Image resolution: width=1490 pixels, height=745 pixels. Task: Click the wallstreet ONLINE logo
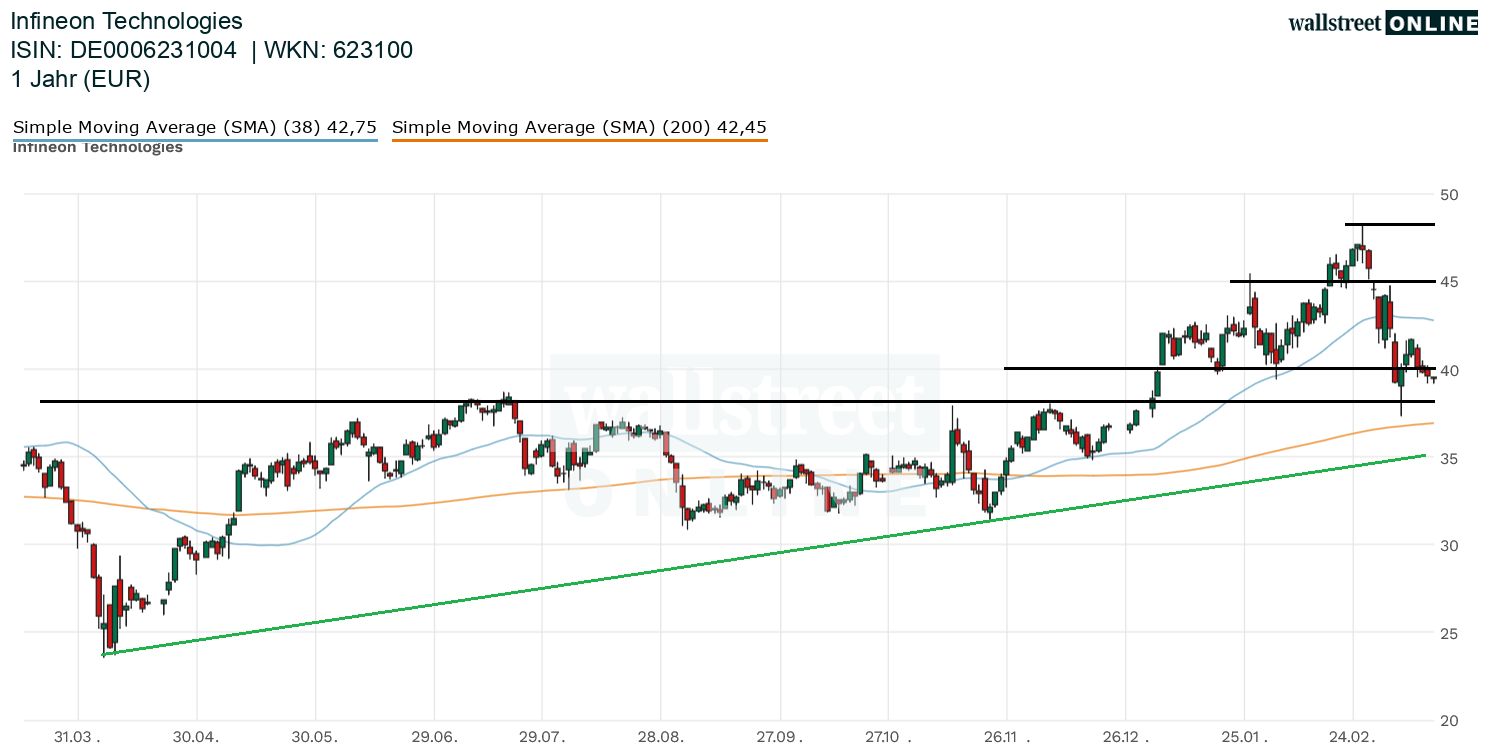1382,23
